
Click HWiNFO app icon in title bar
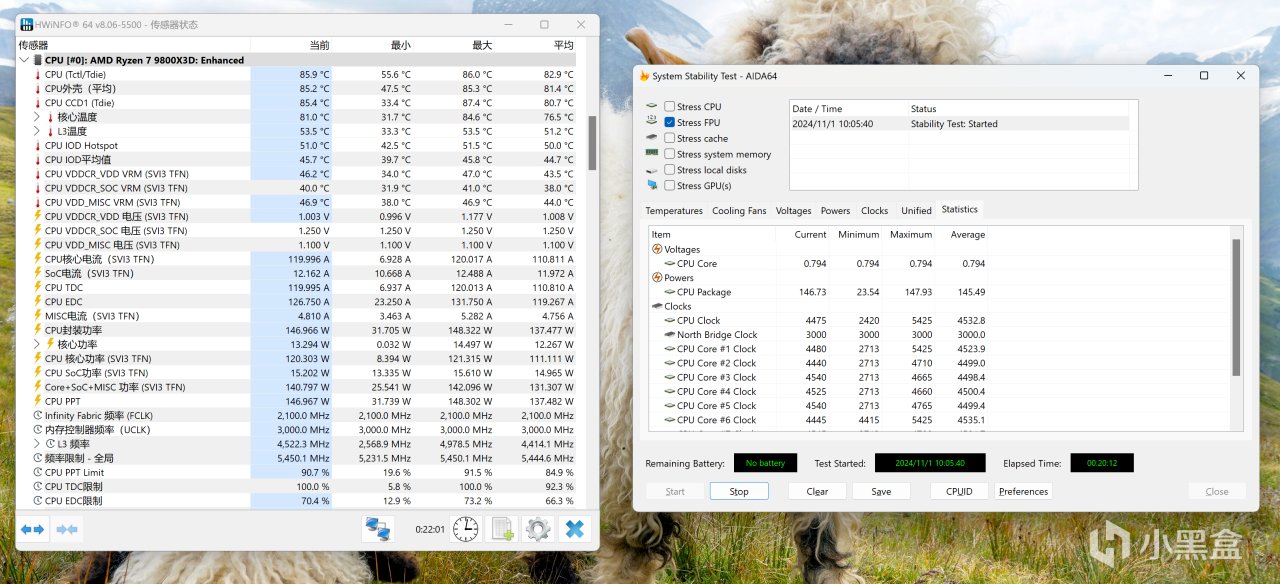tap(27, 24)
